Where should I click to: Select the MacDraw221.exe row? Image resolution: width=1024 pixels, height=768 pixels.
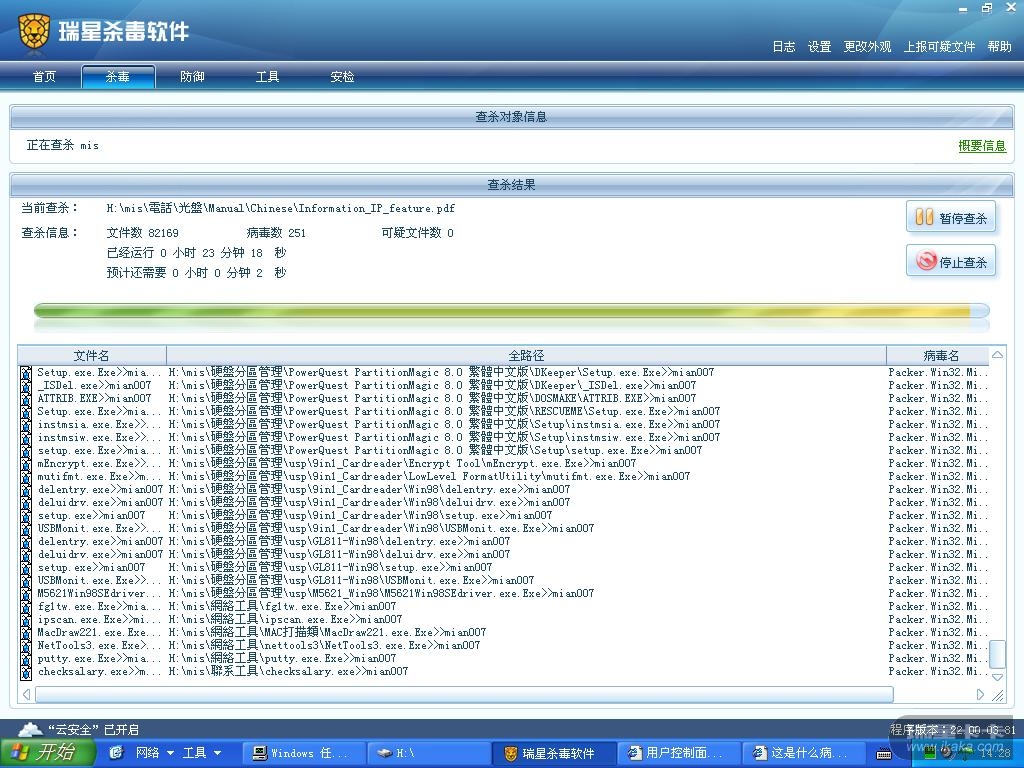click(504, 632)
